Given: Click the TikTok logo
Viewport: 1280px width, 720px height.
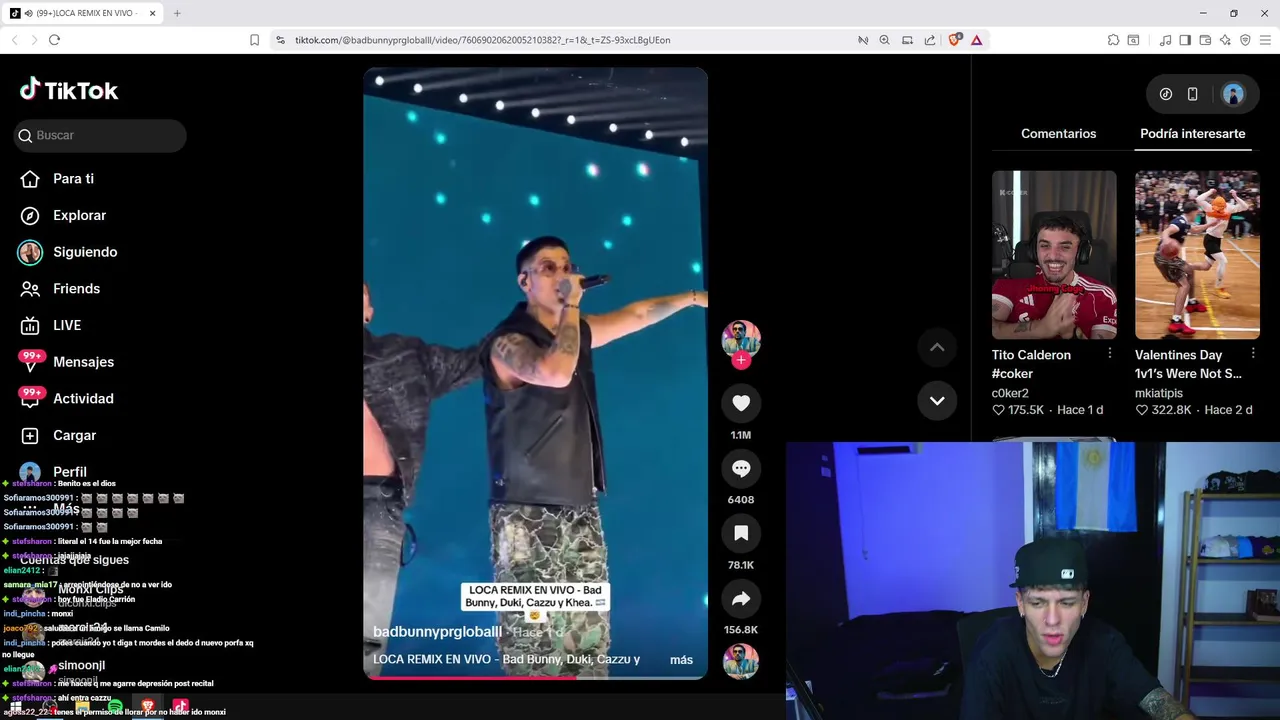Looking at the screenshot, I should (x=69, y=90).
